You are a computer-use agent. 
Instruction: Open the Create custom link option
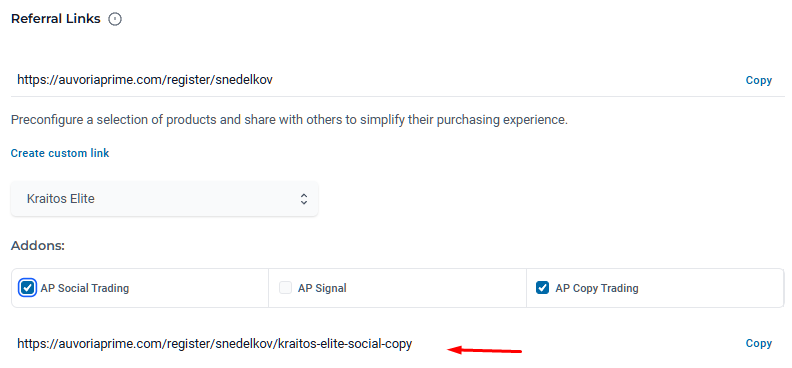point(60,153)
